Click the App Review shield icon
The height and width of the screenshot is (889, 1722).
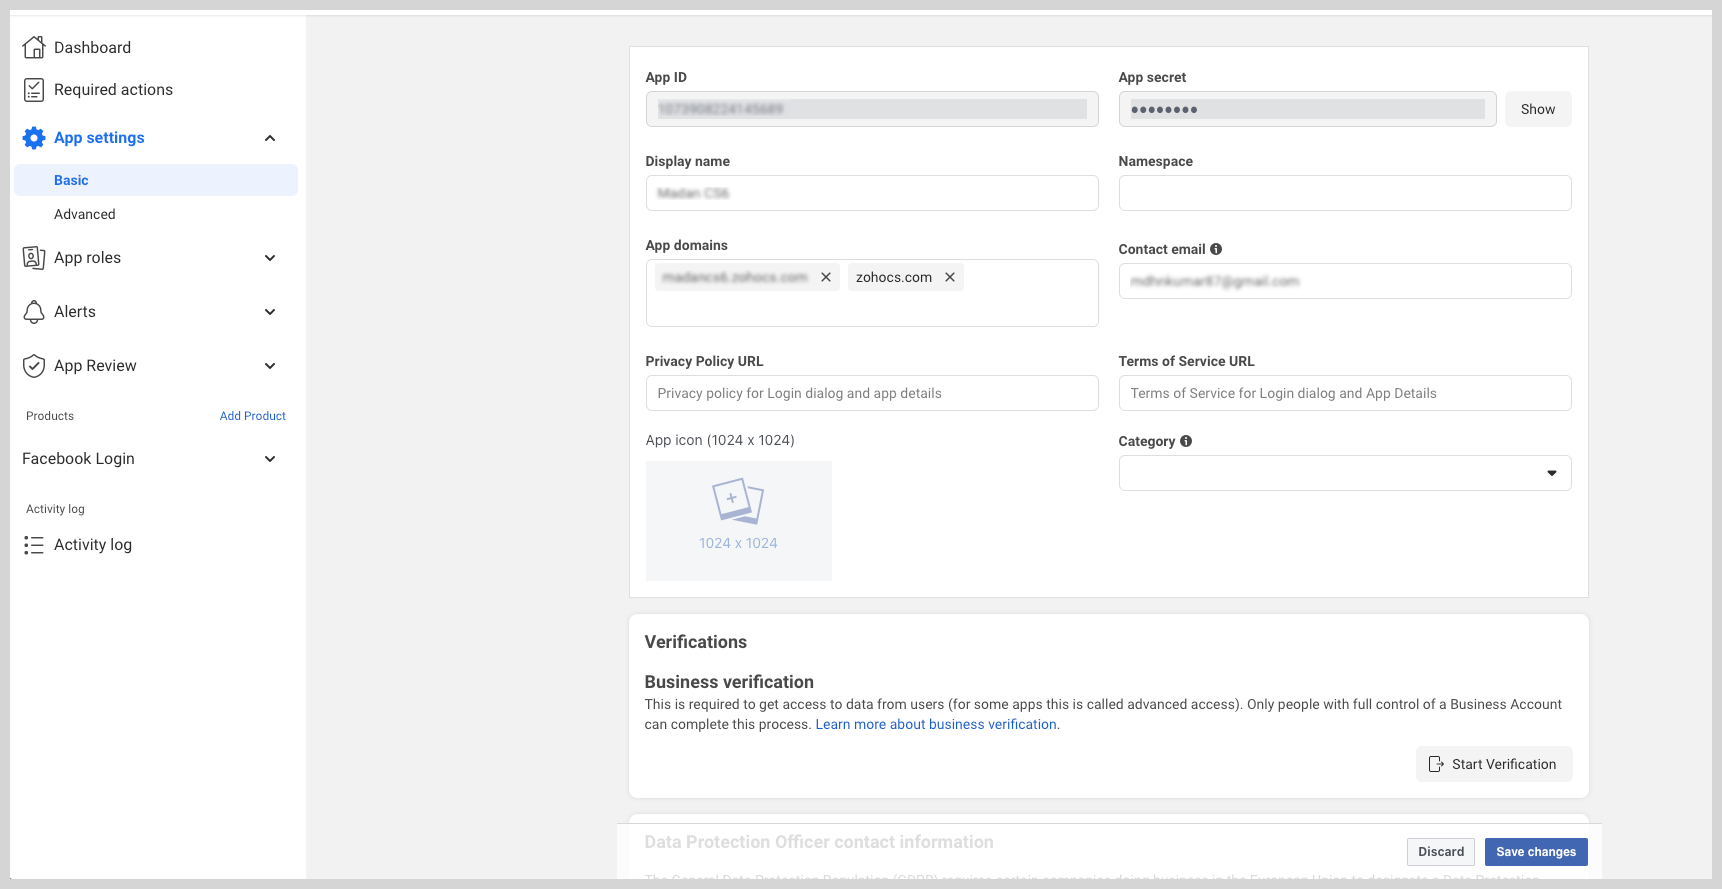pos(34,366)
